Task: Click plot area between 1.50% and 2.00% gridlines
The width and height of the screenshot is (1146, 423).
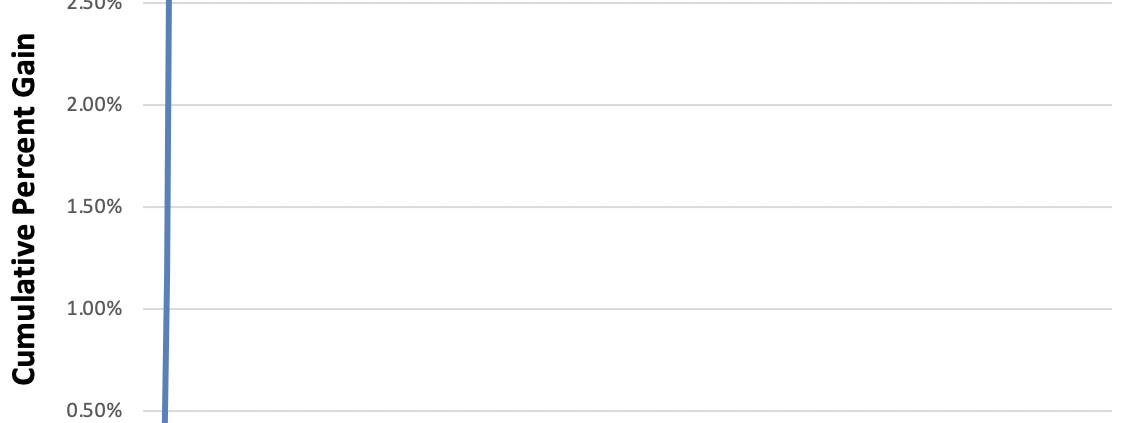Action: 640,156
